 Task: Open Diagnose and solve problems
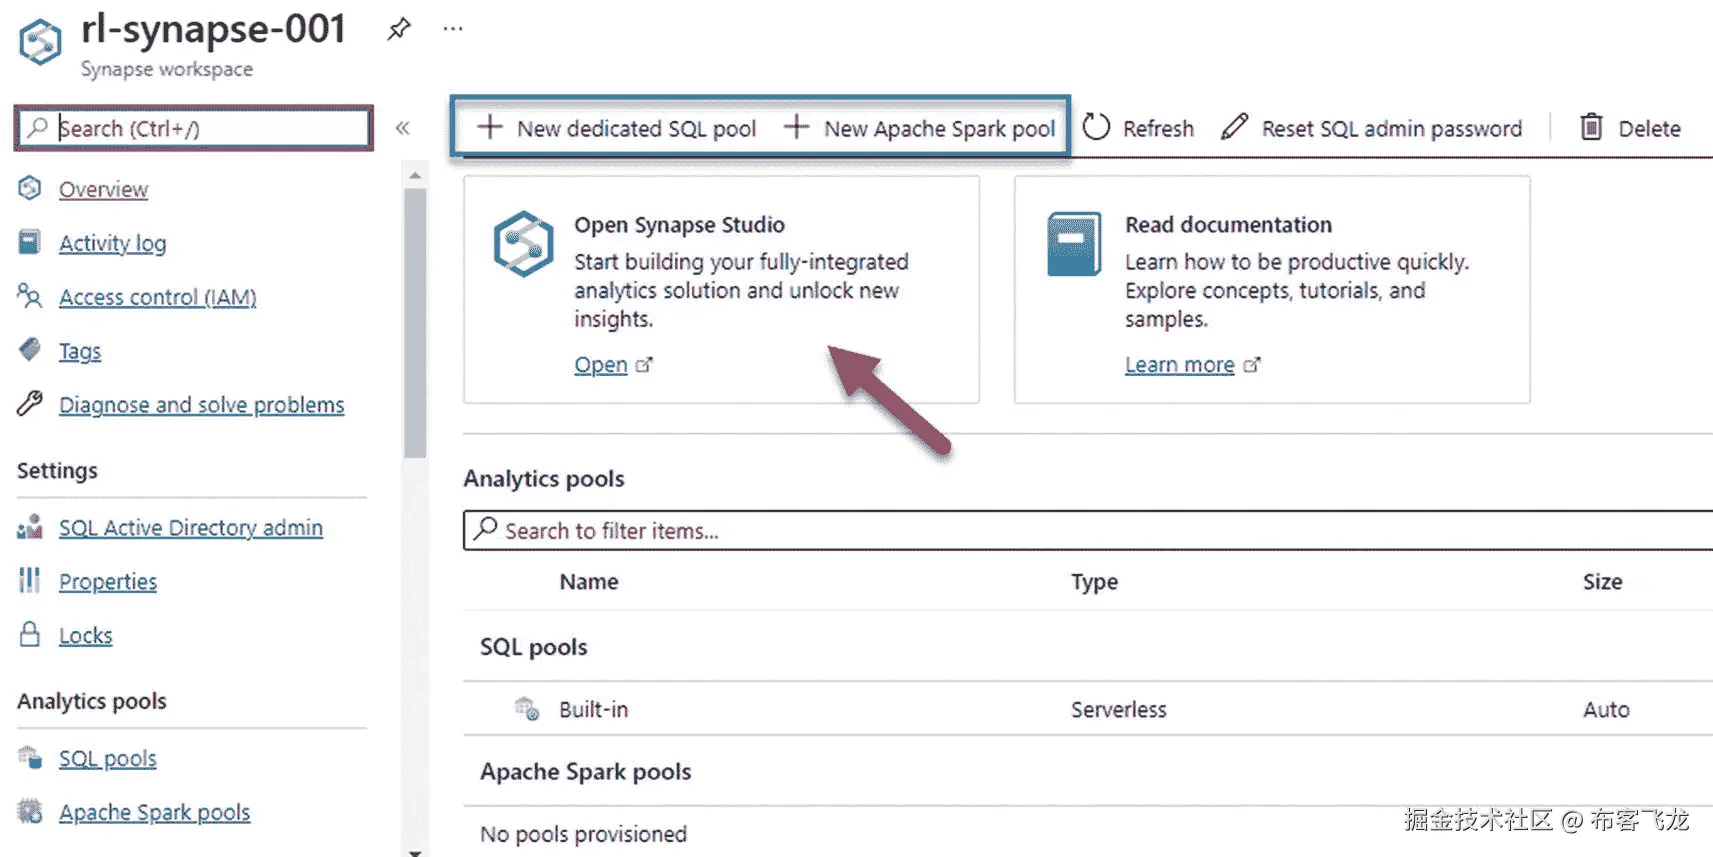tap(201, 405)
